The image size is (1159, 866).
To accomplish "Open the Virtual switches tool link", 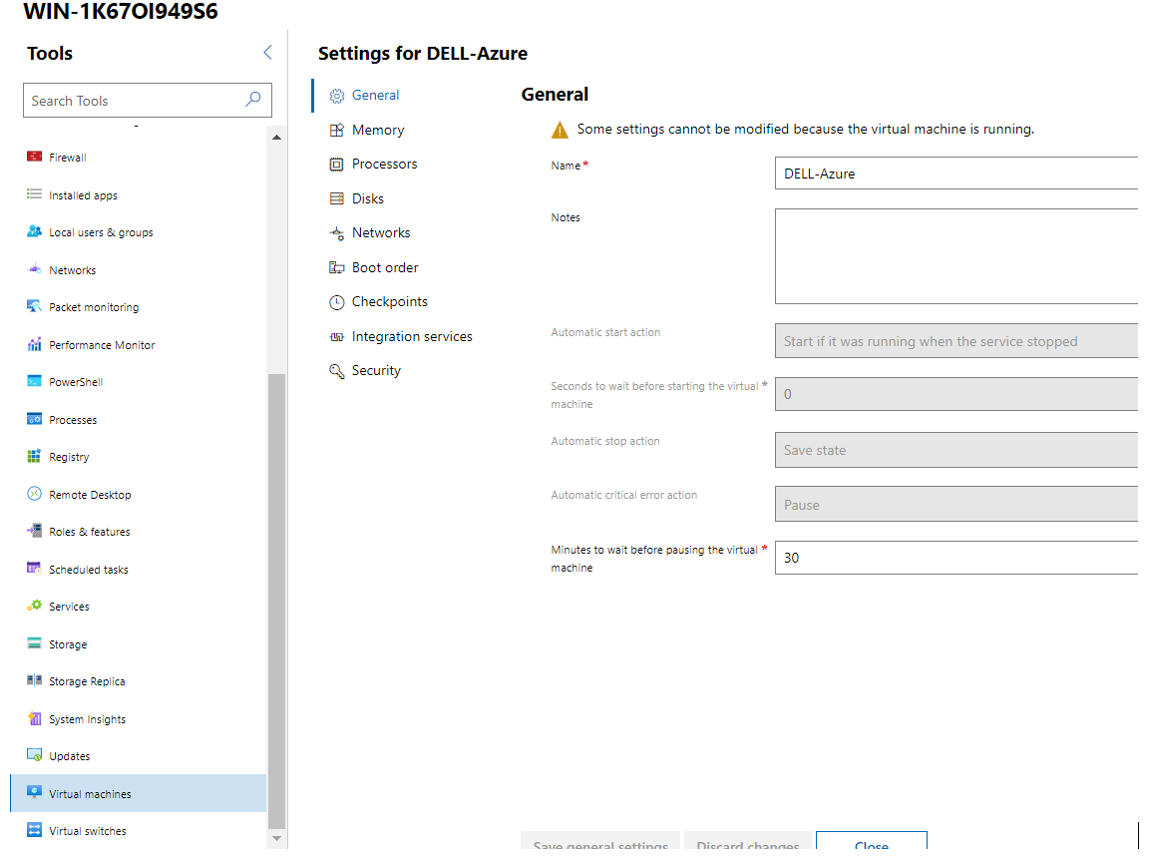I will click(x=87, y=831).
